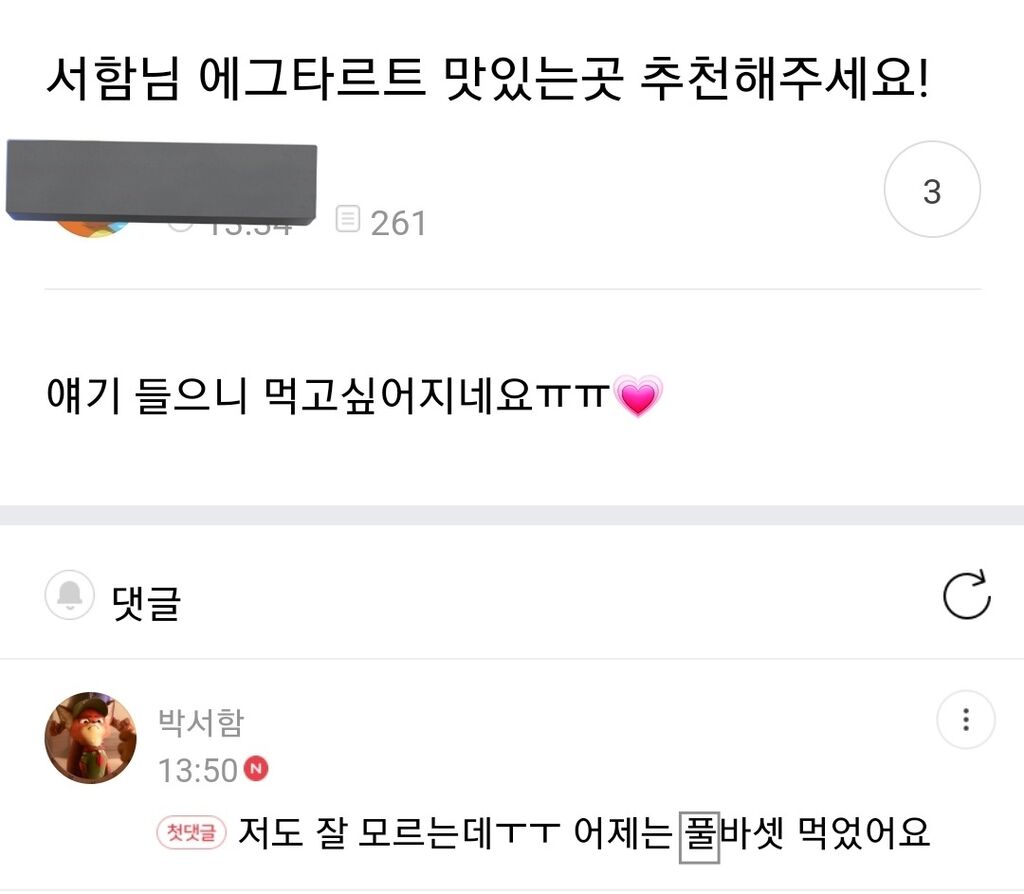Click the view count document icon

coord(347,219)
